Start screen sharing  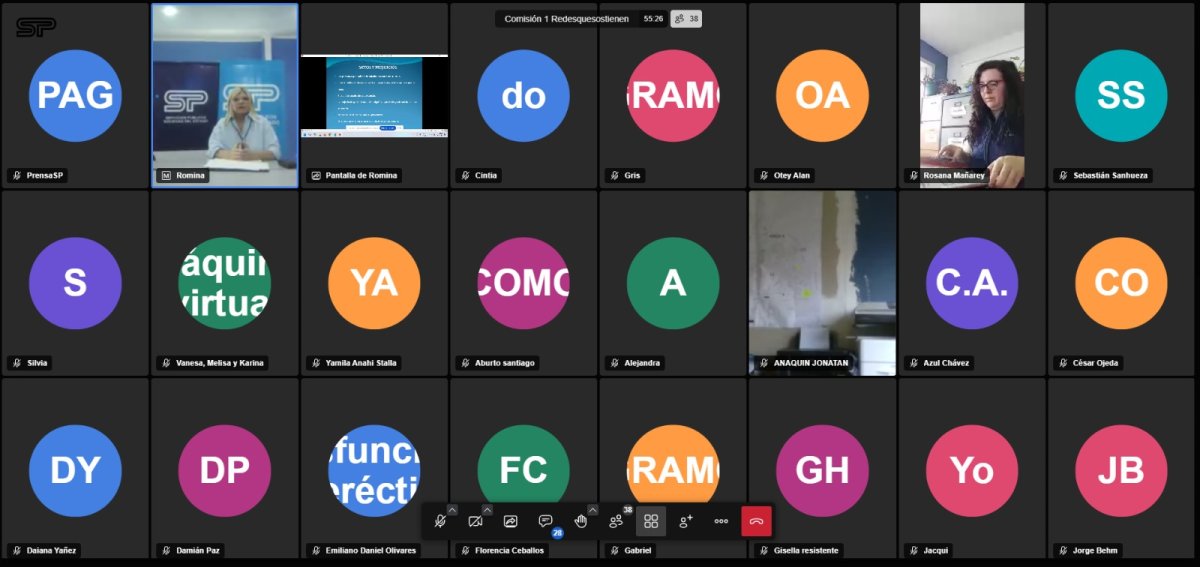tap(510, 521)
